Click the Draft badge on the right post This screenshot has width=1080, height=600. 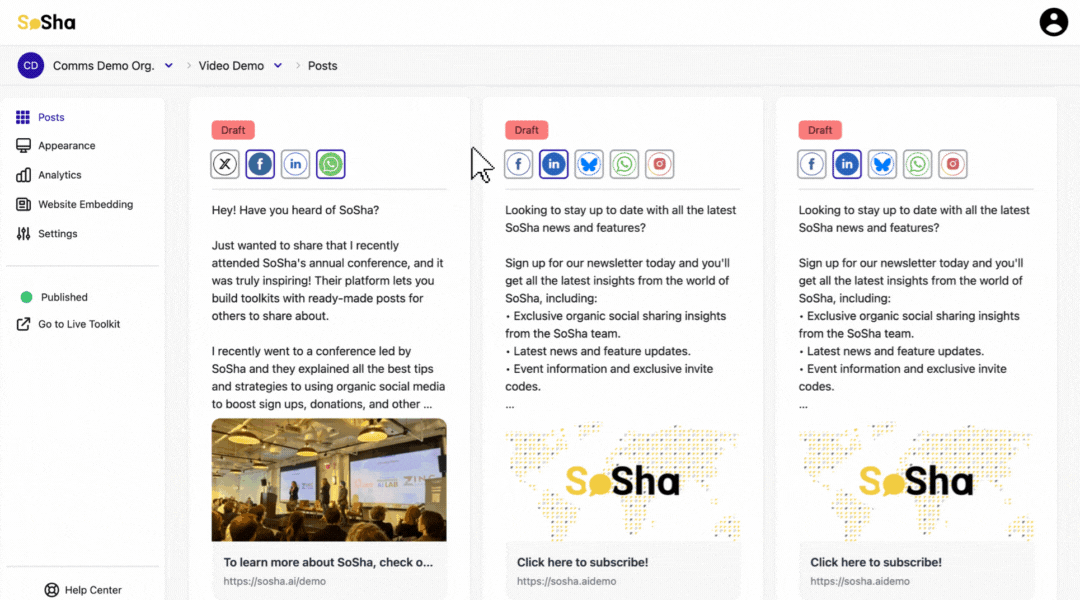coord(820,130)
